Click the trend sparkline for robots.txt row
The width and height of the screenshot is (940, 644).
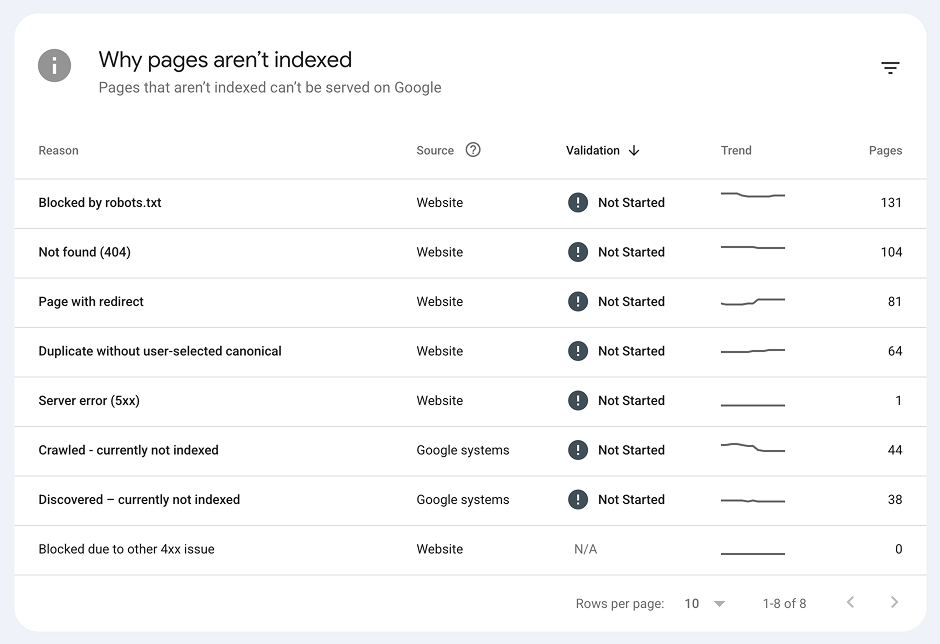752,195
